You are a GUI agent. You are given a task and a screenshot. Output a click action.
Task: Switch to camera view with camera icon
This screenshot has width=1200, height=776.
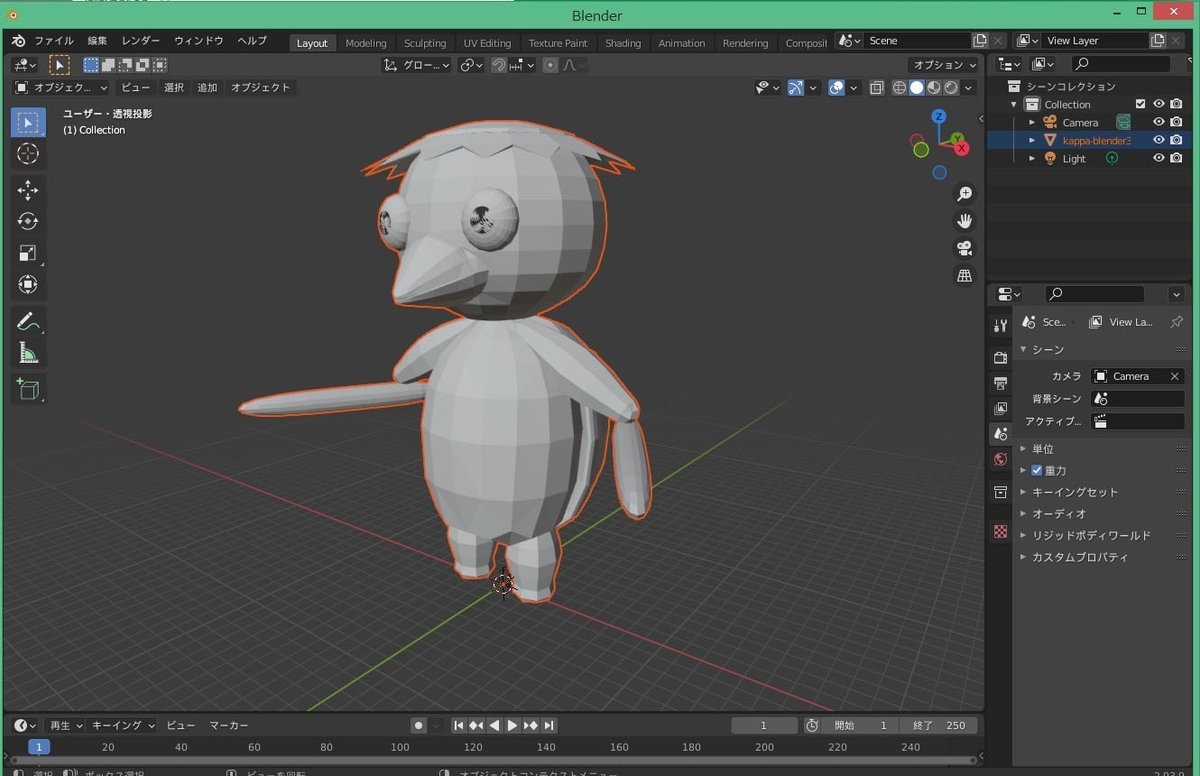(x=965, y=248)
